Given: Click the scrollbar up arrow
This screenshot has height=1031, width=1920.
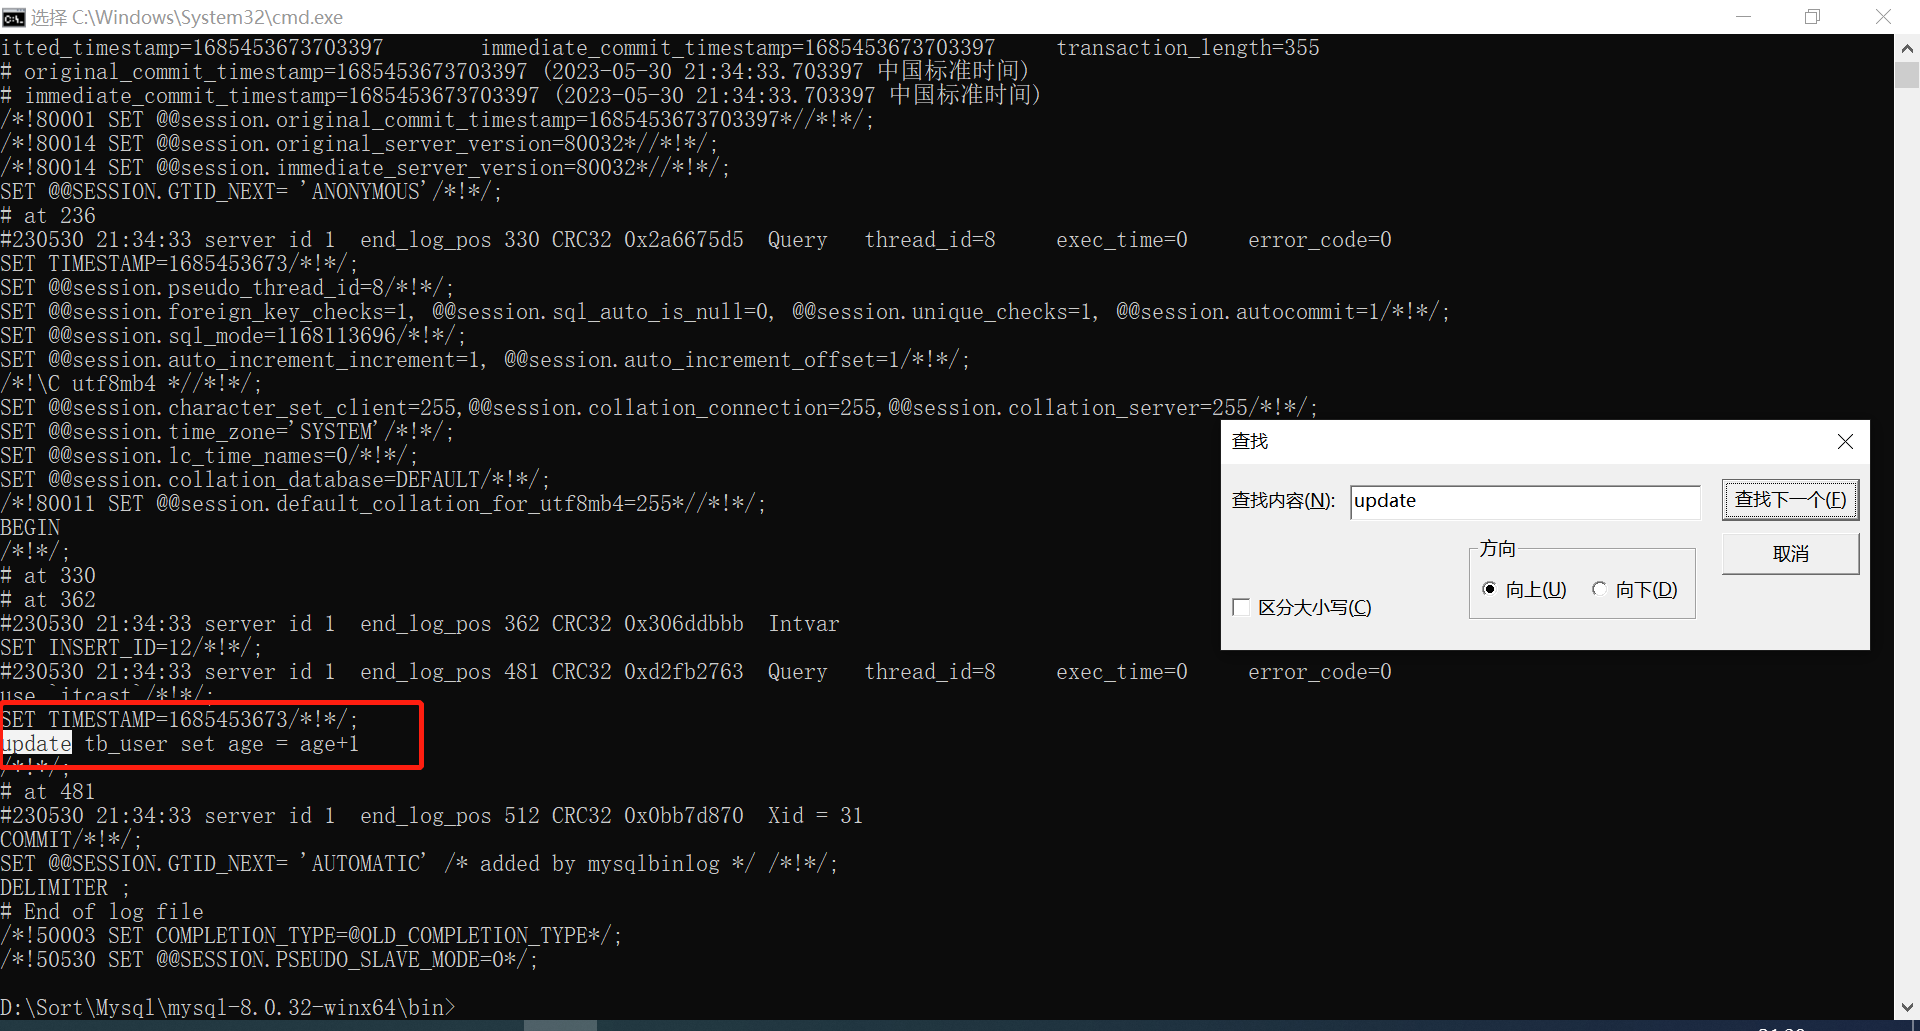Looking at the screenshot, I should pyautogui.click(x=1907, y=47).
